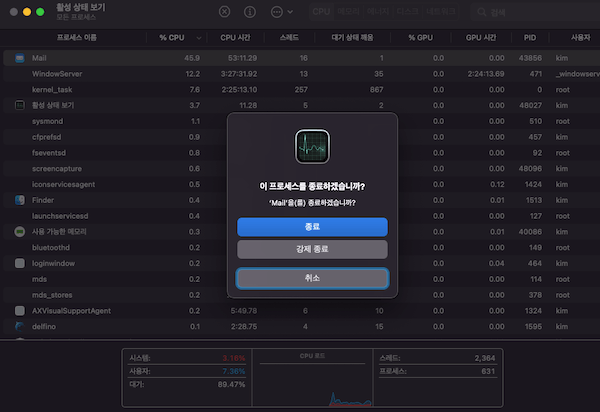This screenshot has width=600, height=412.
Task: Sort by the 사용자 column header
Action: click(580, 37)
